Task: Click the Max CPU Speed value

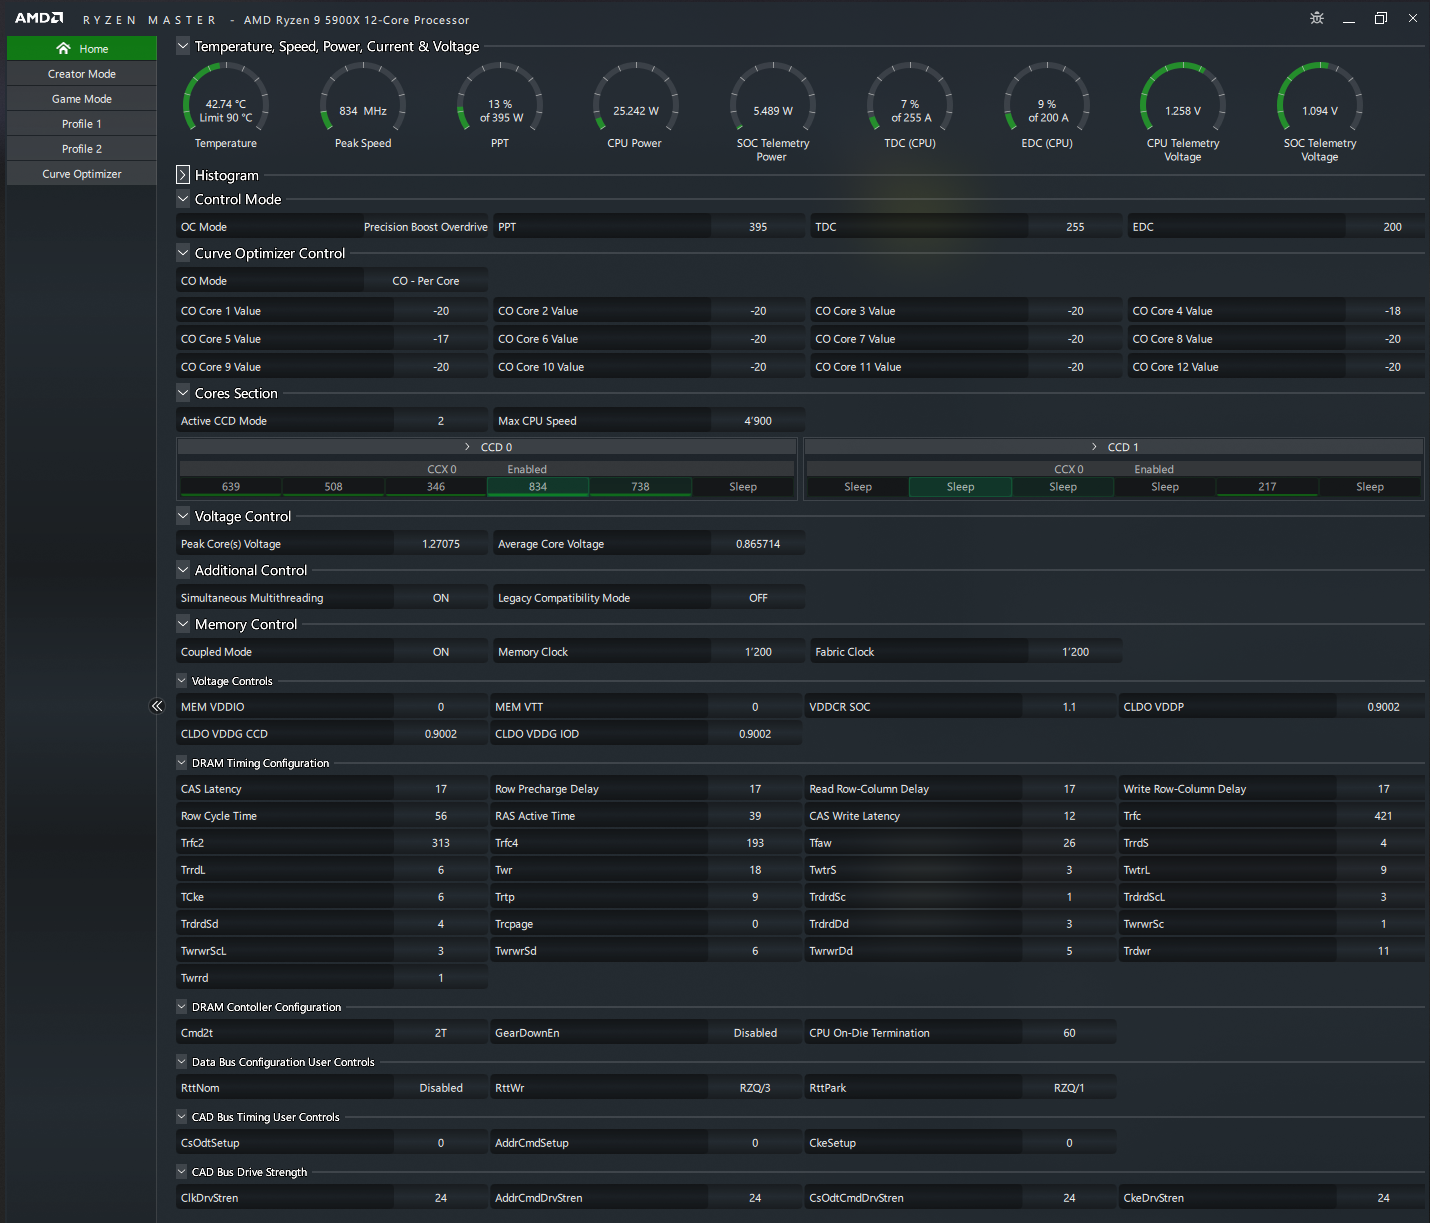Action: [x=758, y=421]
